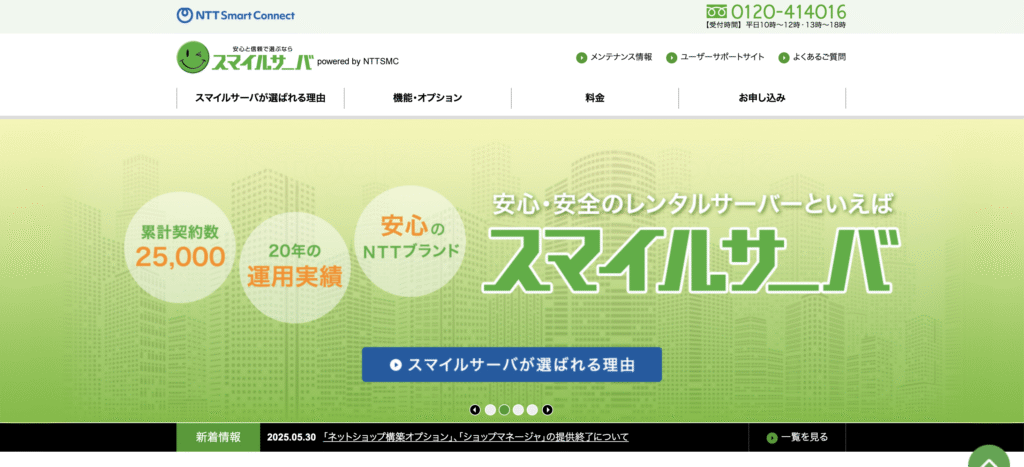Click the 受付時間 hours text
1024x467 pixels.
[776, 25]
